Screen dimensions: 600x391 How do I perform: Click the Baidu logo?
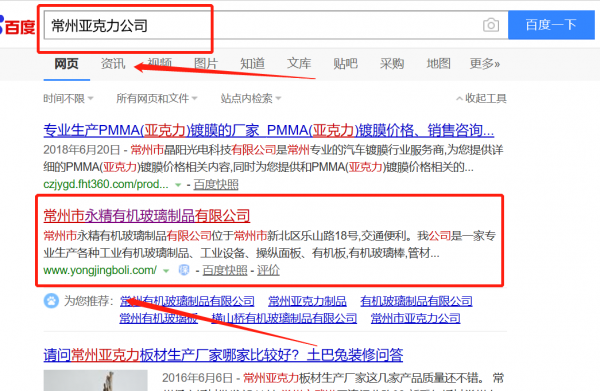point(17,26)
